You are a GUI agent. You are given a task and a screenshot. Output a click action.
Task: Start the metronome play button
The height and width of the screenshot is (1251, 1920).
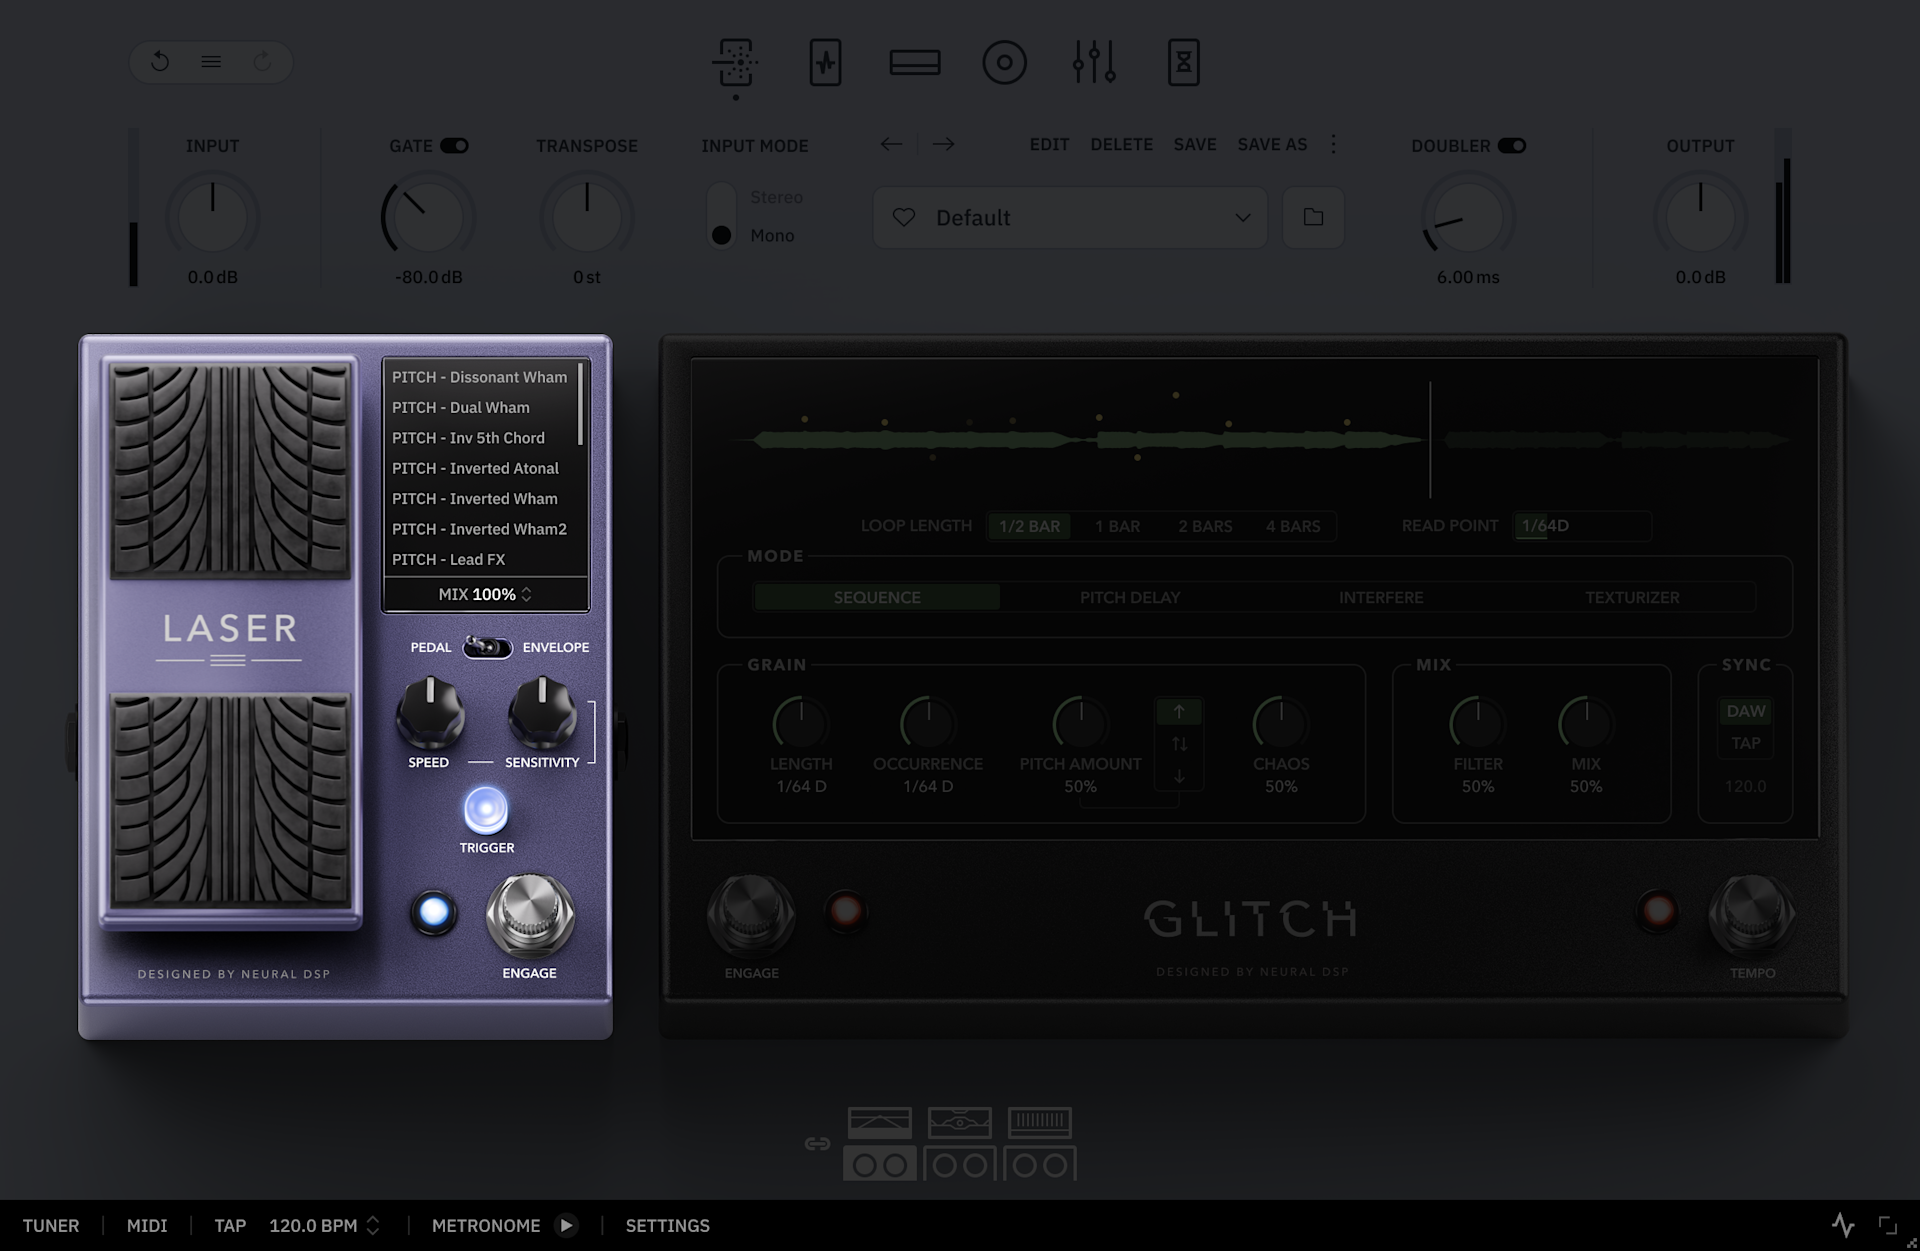tap(566, 1225)
